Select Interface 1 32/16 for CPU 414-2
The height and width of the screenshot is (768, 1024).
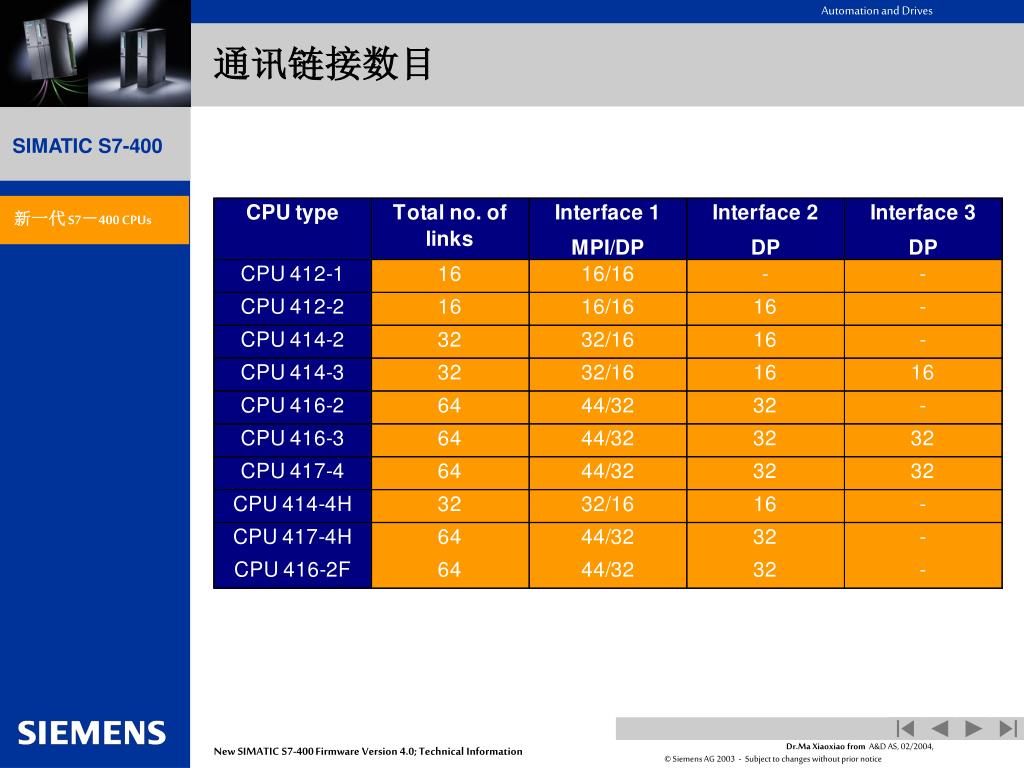coord(607,340)
